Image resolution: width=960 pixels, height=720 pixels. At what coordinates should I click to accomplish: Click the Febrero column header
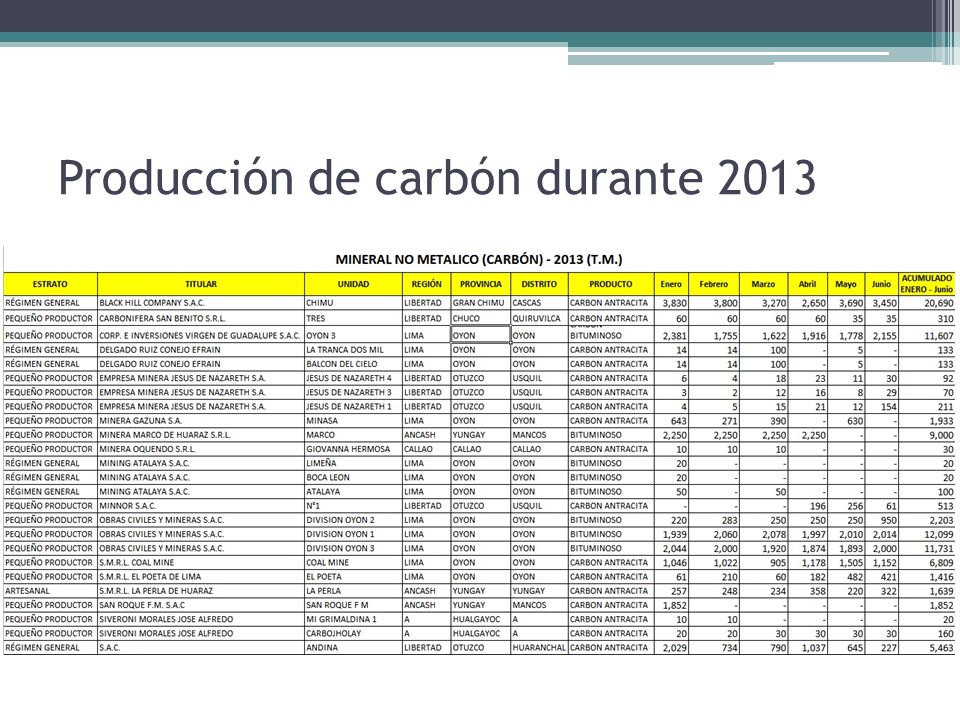(714, 284)
